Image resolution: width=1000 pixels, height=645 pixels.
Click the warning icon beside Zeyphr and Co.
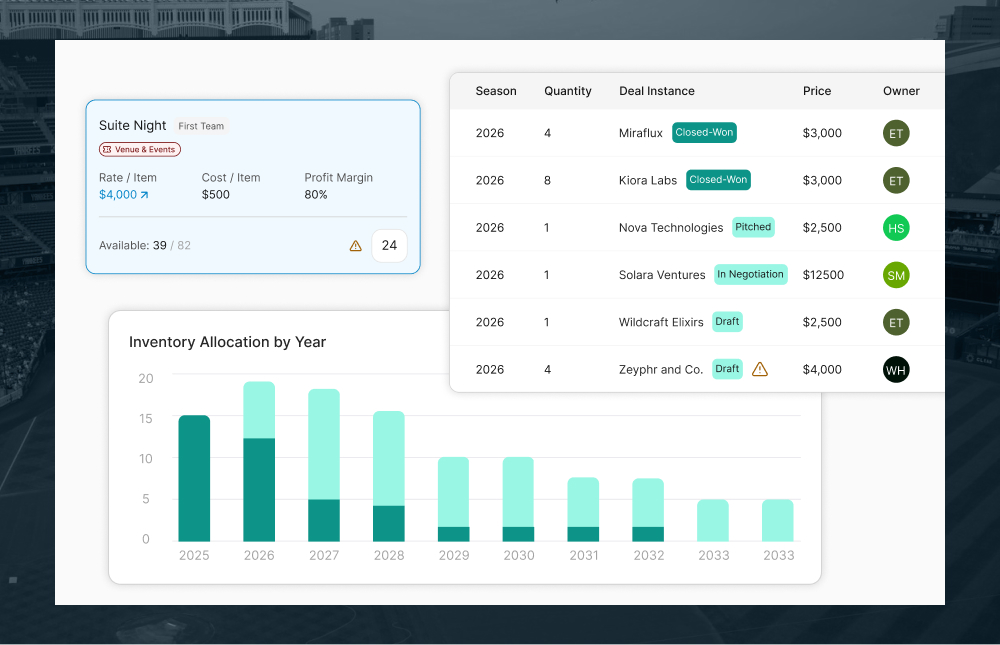tap(760, 369)
